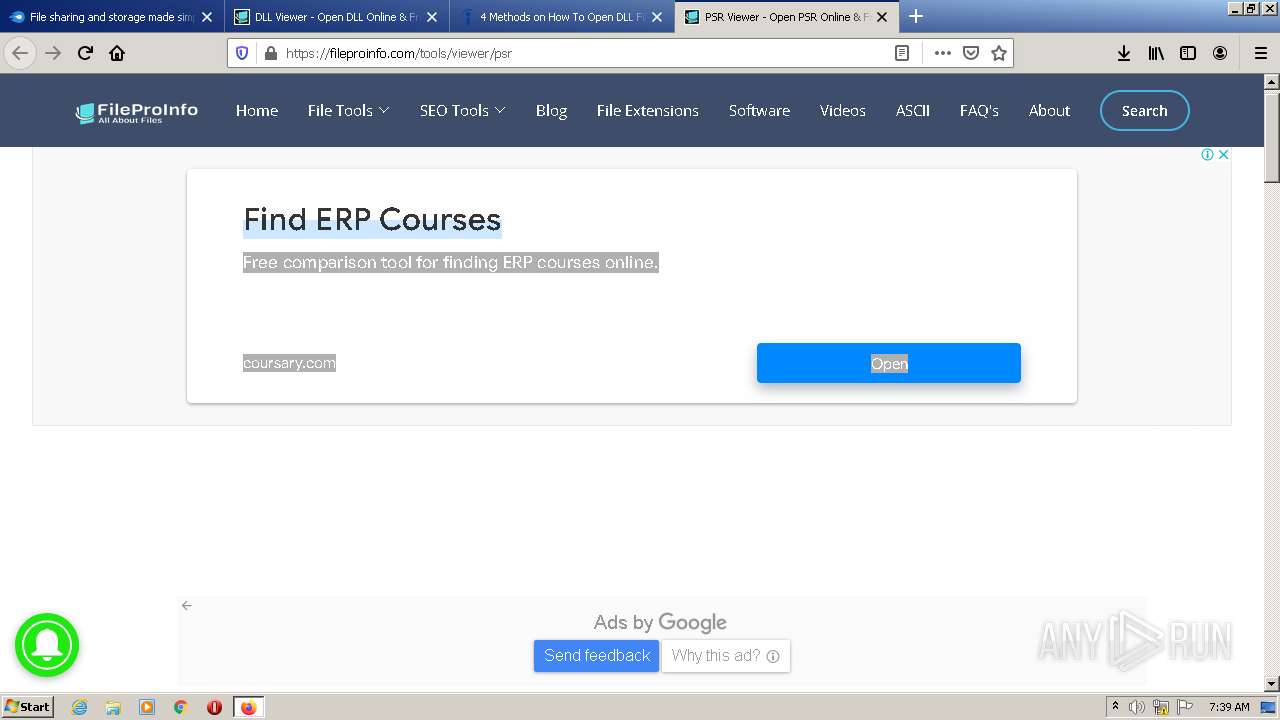
Task: Open the Software nav link
Action: click(x=759, y=110)
